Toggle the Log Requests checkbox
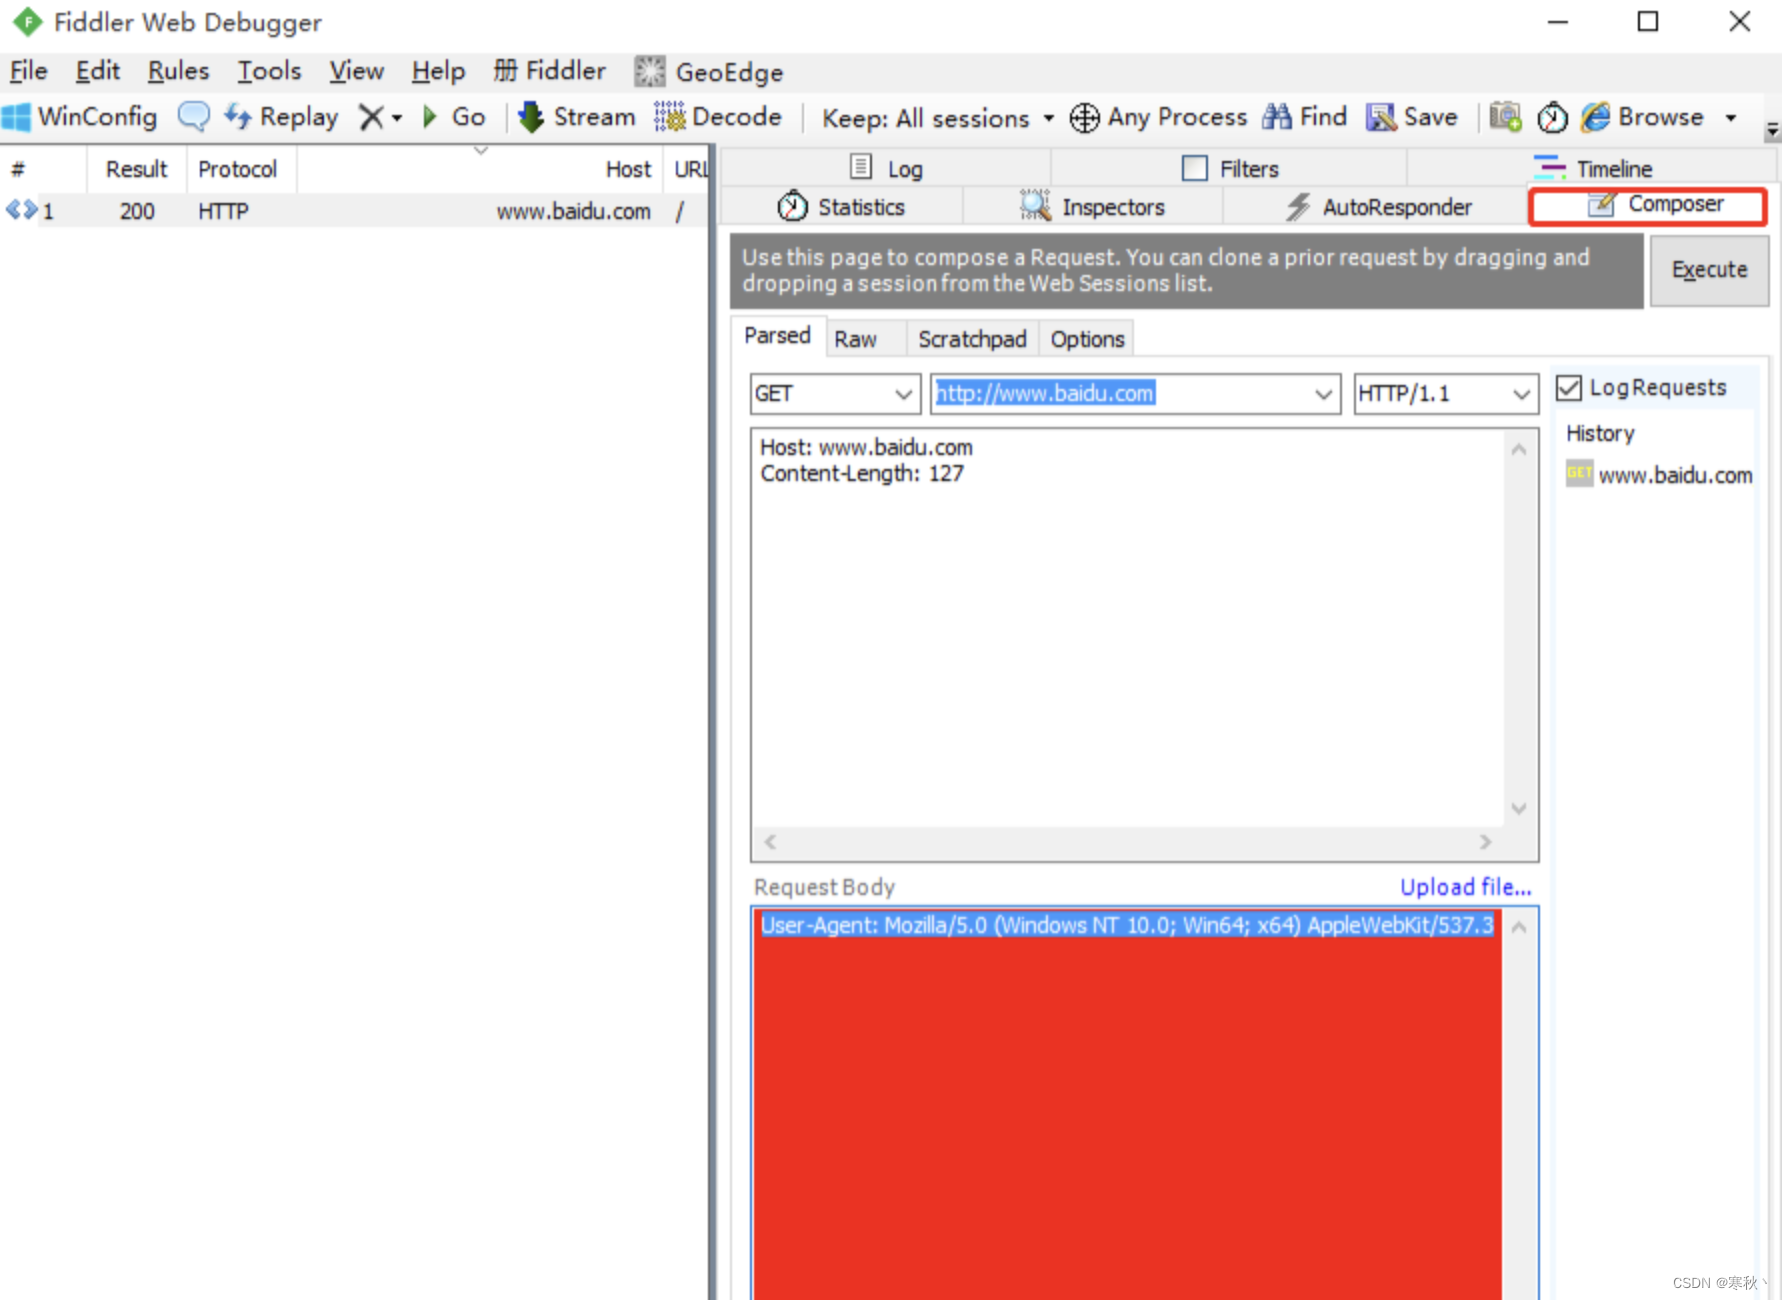Viewport: 1782px width, 1300px height. [1569, 388]
